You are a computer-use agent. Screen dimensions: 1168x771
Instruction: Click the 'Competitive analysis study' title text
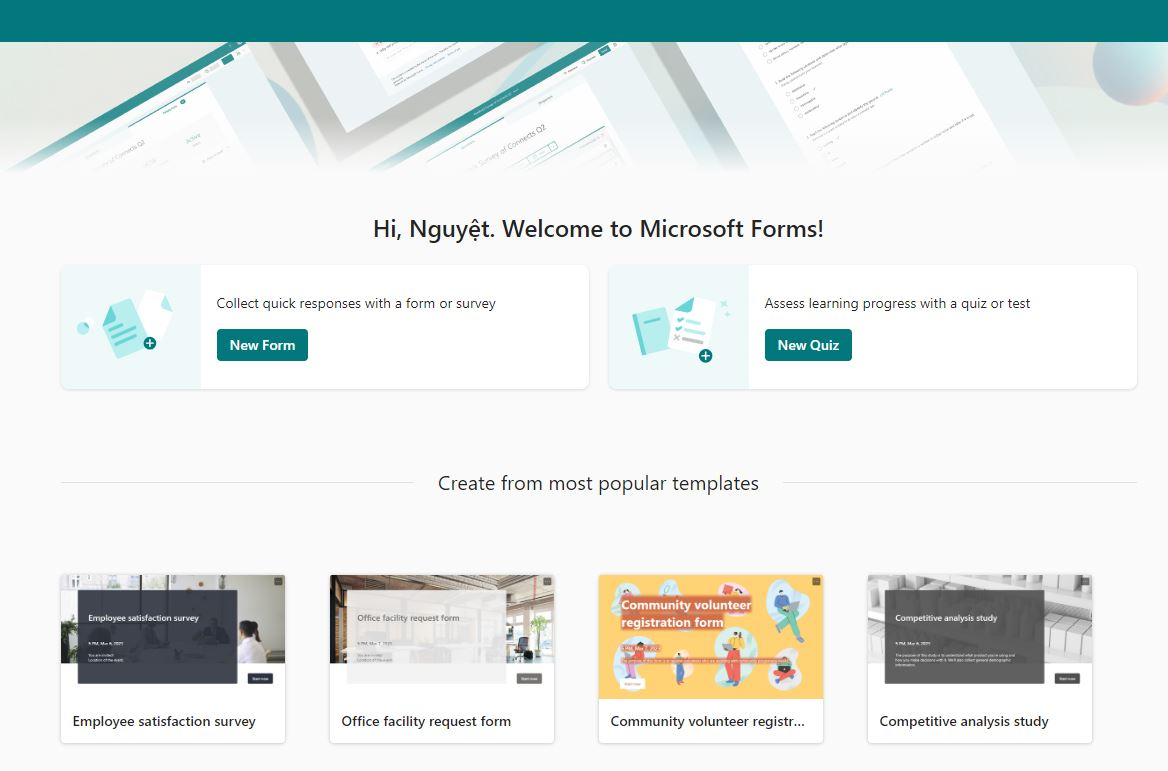point(964,721)
